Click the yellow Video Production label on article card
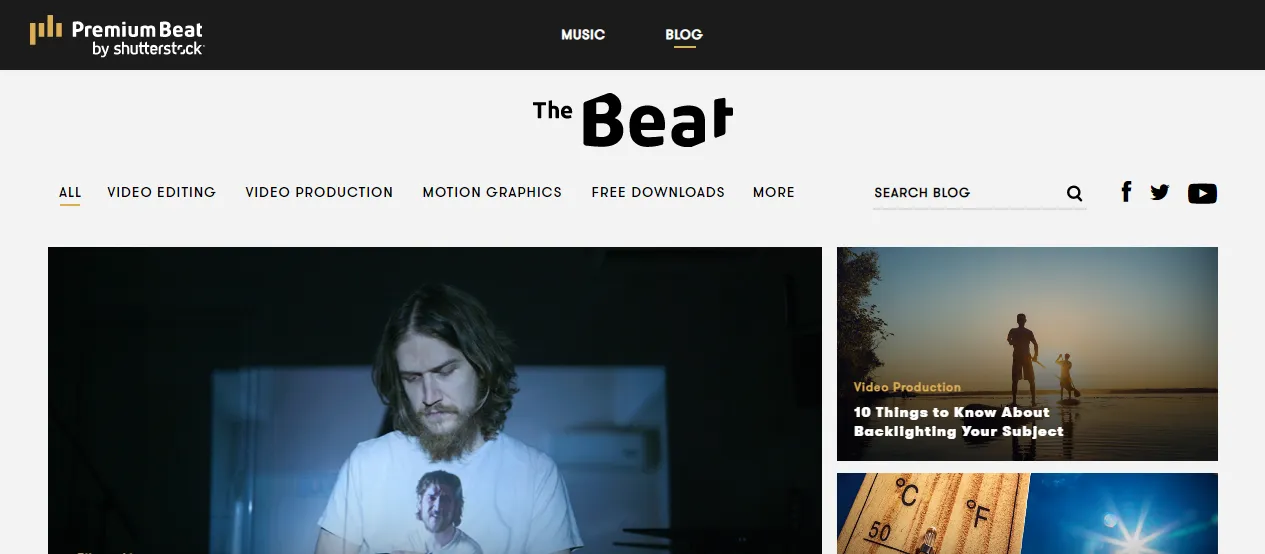Viewport: 1265px width, 554px height. click(907, 387)
